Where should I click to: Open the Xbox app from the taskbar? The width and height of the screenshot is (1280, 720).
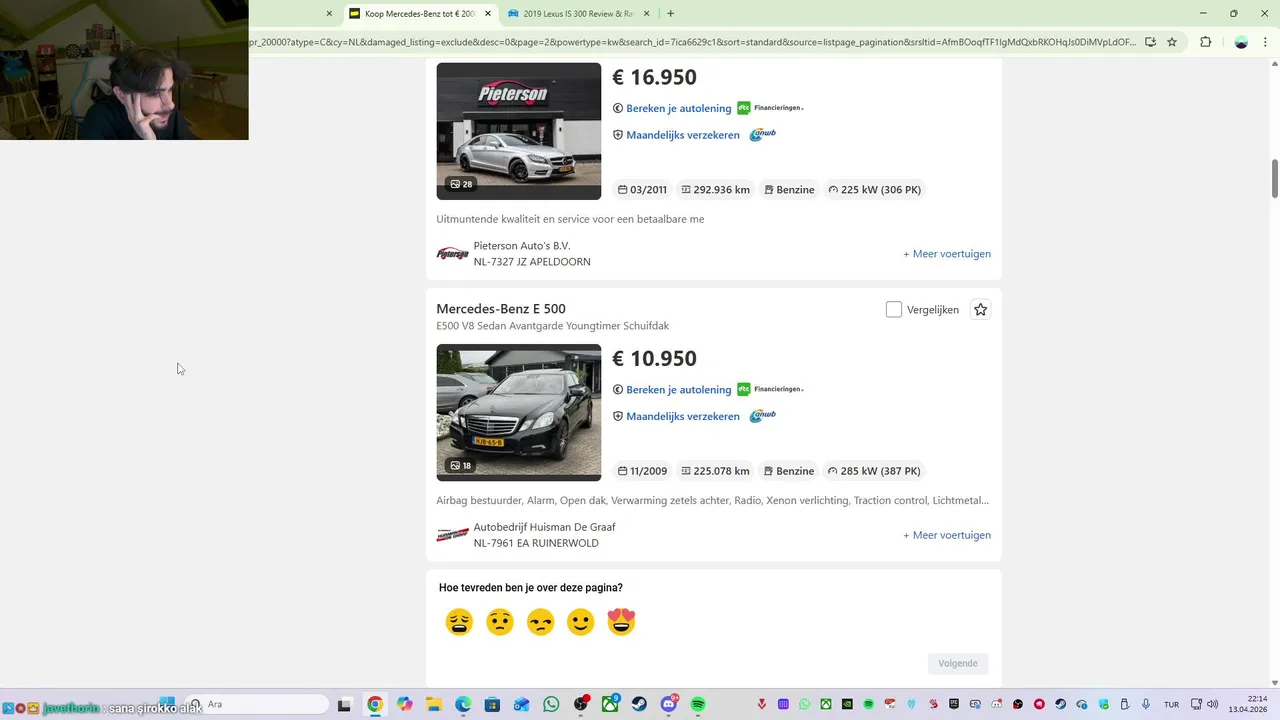(610, 705)
